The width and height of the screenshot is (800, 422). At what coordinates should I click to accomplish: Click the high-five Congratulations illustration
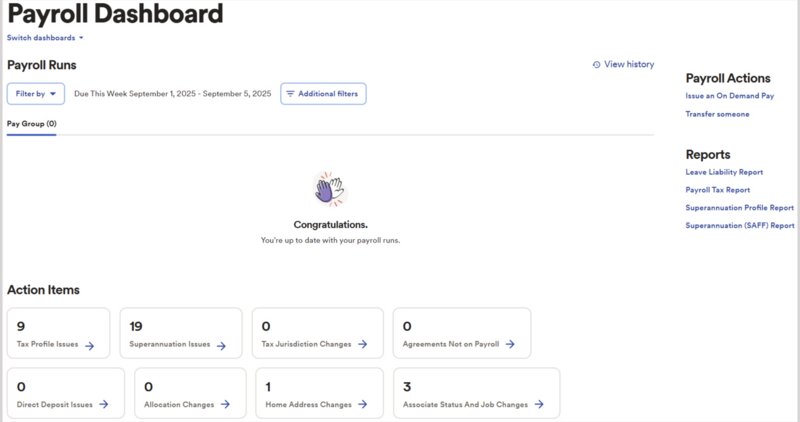point(330,189)
